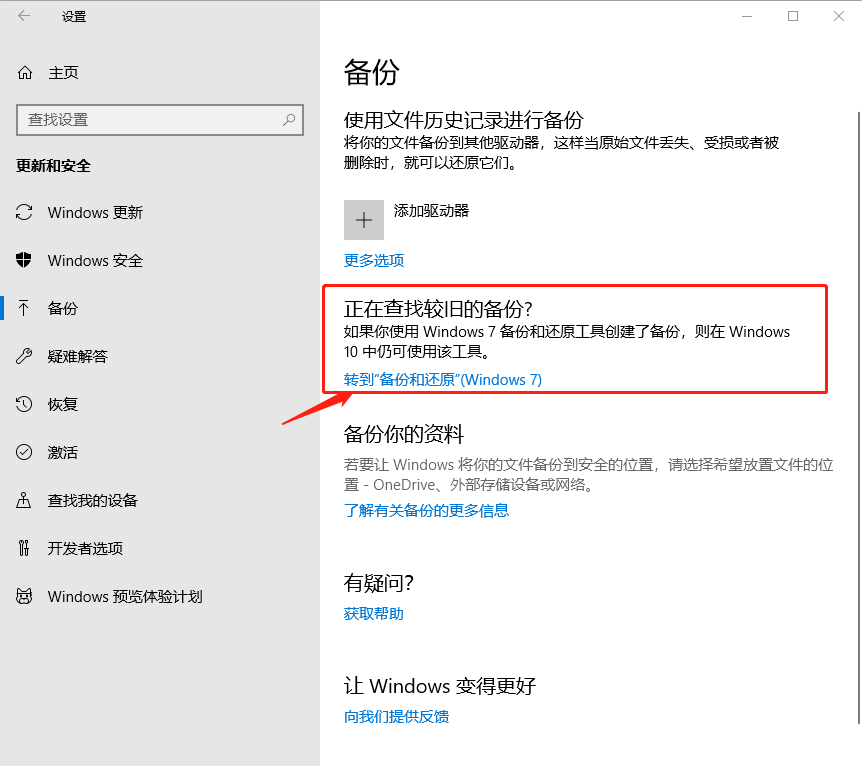Open 激活 section
The height and width of the screenshot is (766, 862).
(63, 452)
